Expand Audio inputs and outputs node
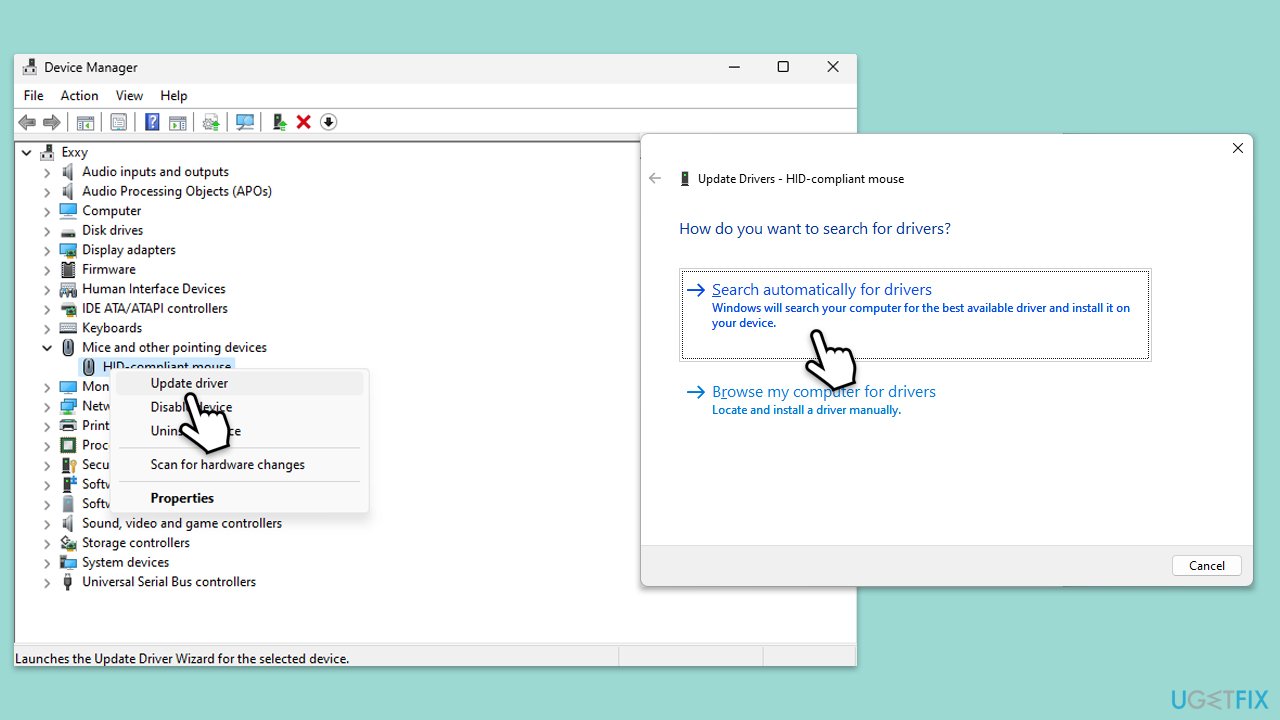Image resolution: width=1280 pixels, height=720 pixels. (46, 172)
